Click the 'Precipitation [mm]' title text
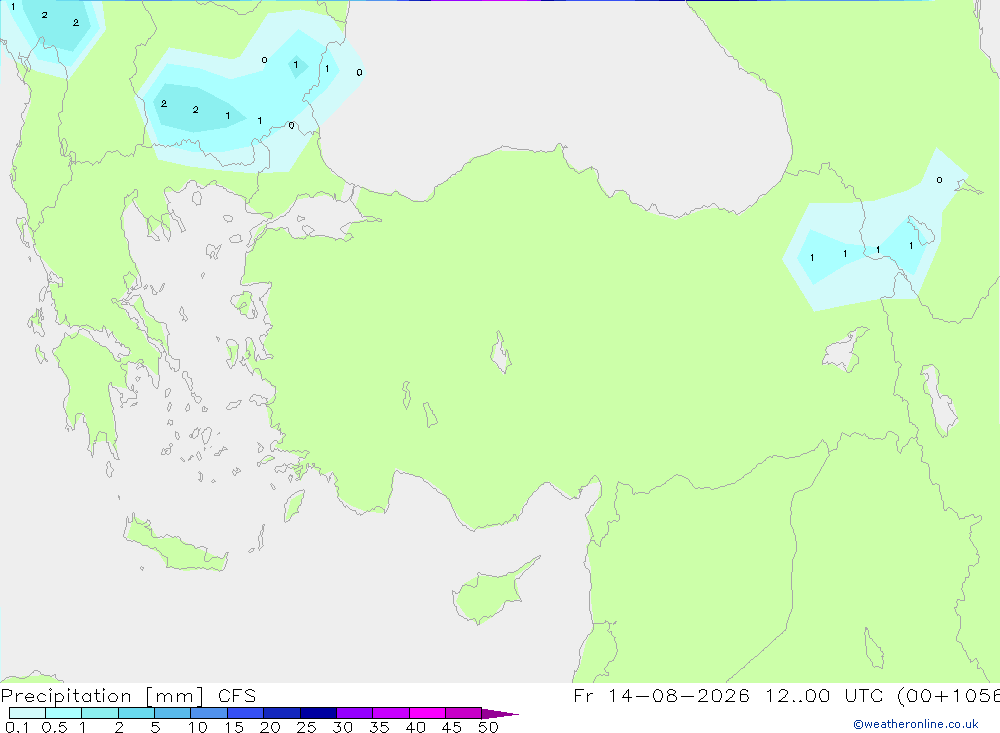1000x733 pixels. (x=103, y=696)
